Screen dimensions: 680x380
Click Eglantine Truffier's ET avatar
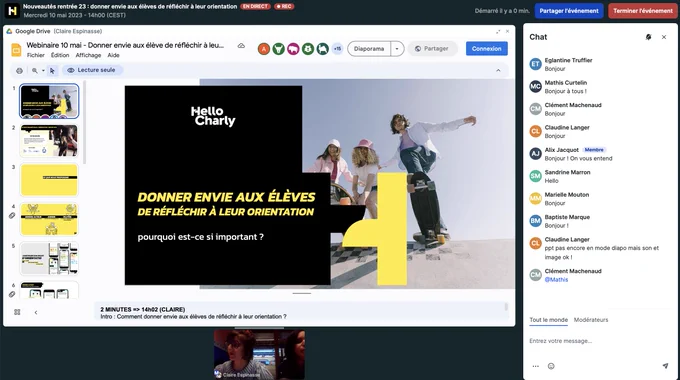[x=536, y=64]
